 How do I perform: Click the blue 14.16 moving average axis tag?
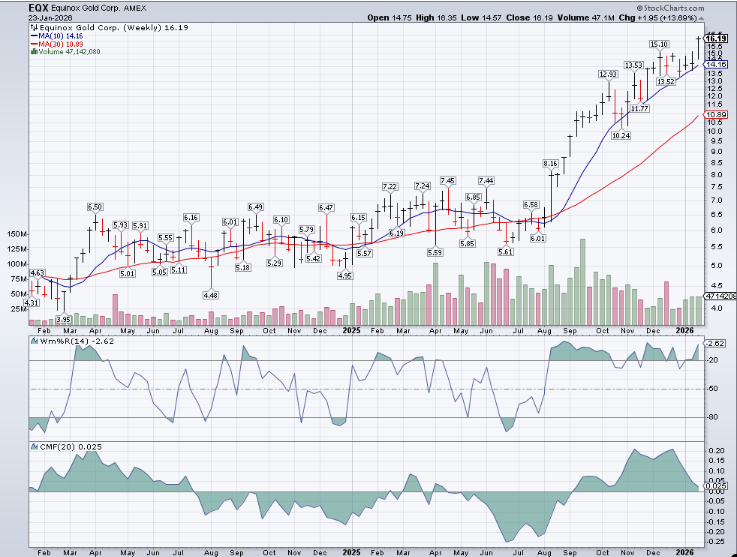715,64
